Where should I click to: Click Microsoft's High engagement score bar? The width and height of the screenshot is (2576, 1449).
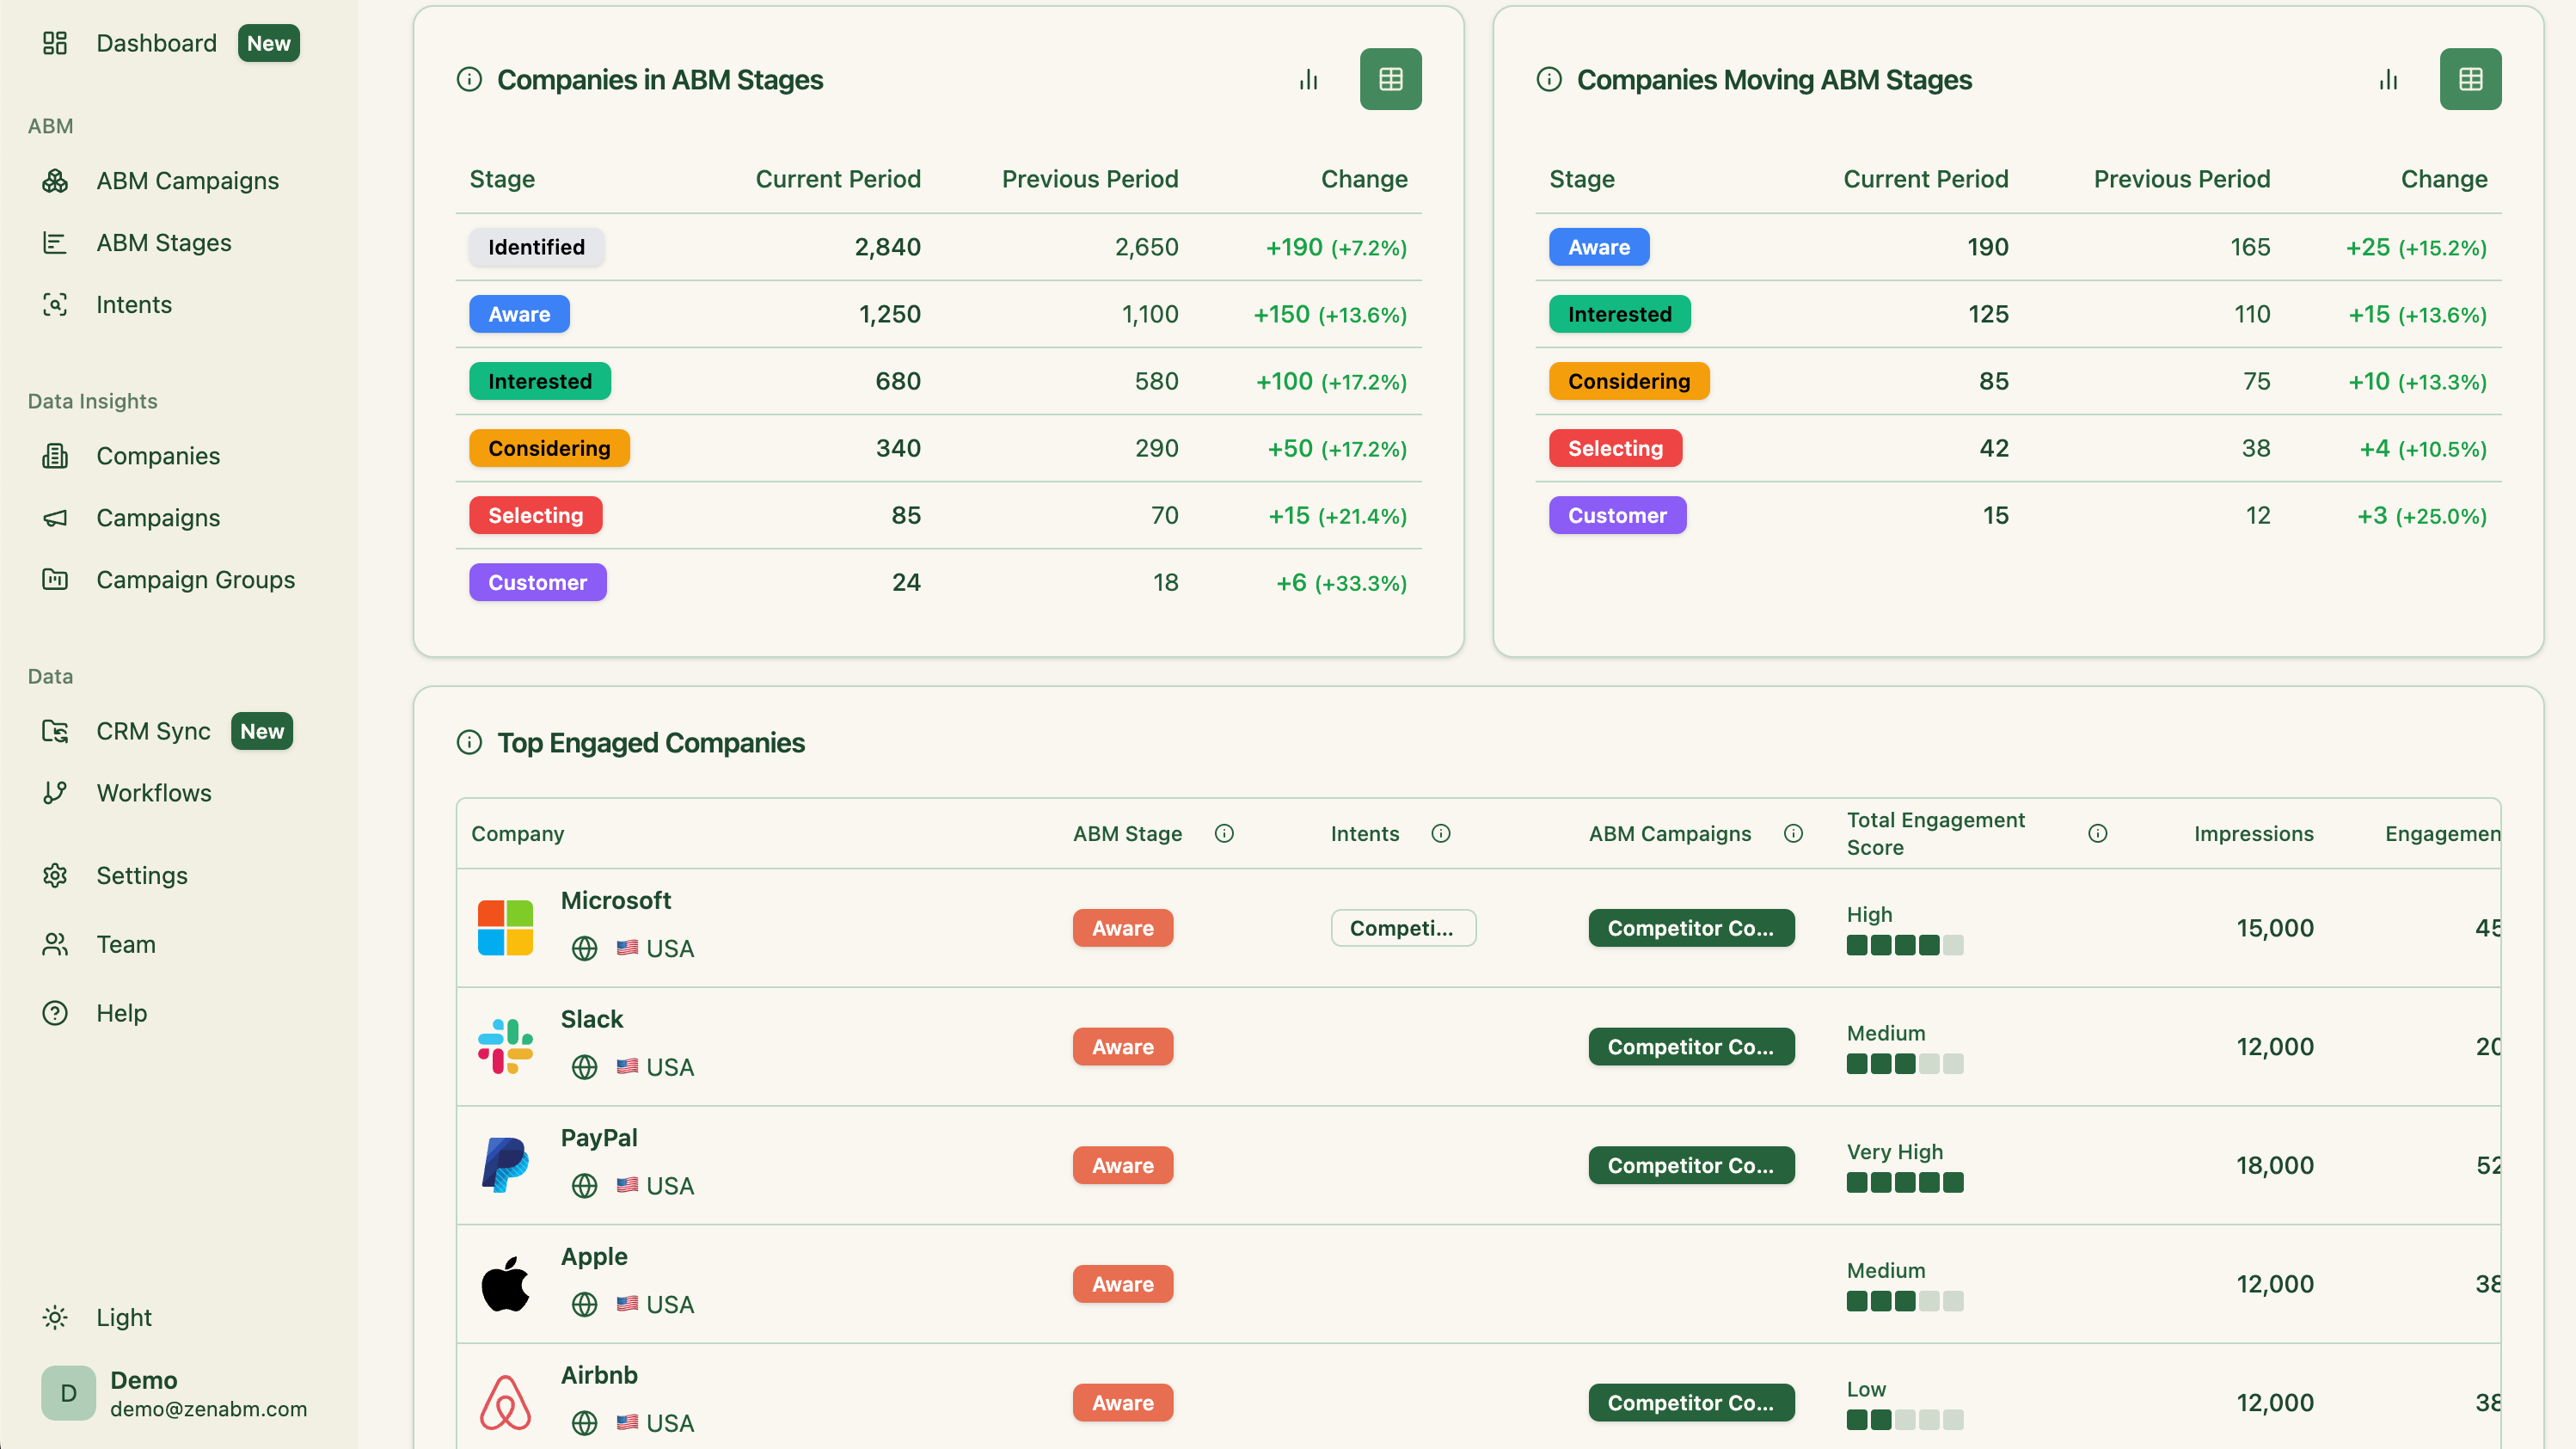coord(1905,945)
